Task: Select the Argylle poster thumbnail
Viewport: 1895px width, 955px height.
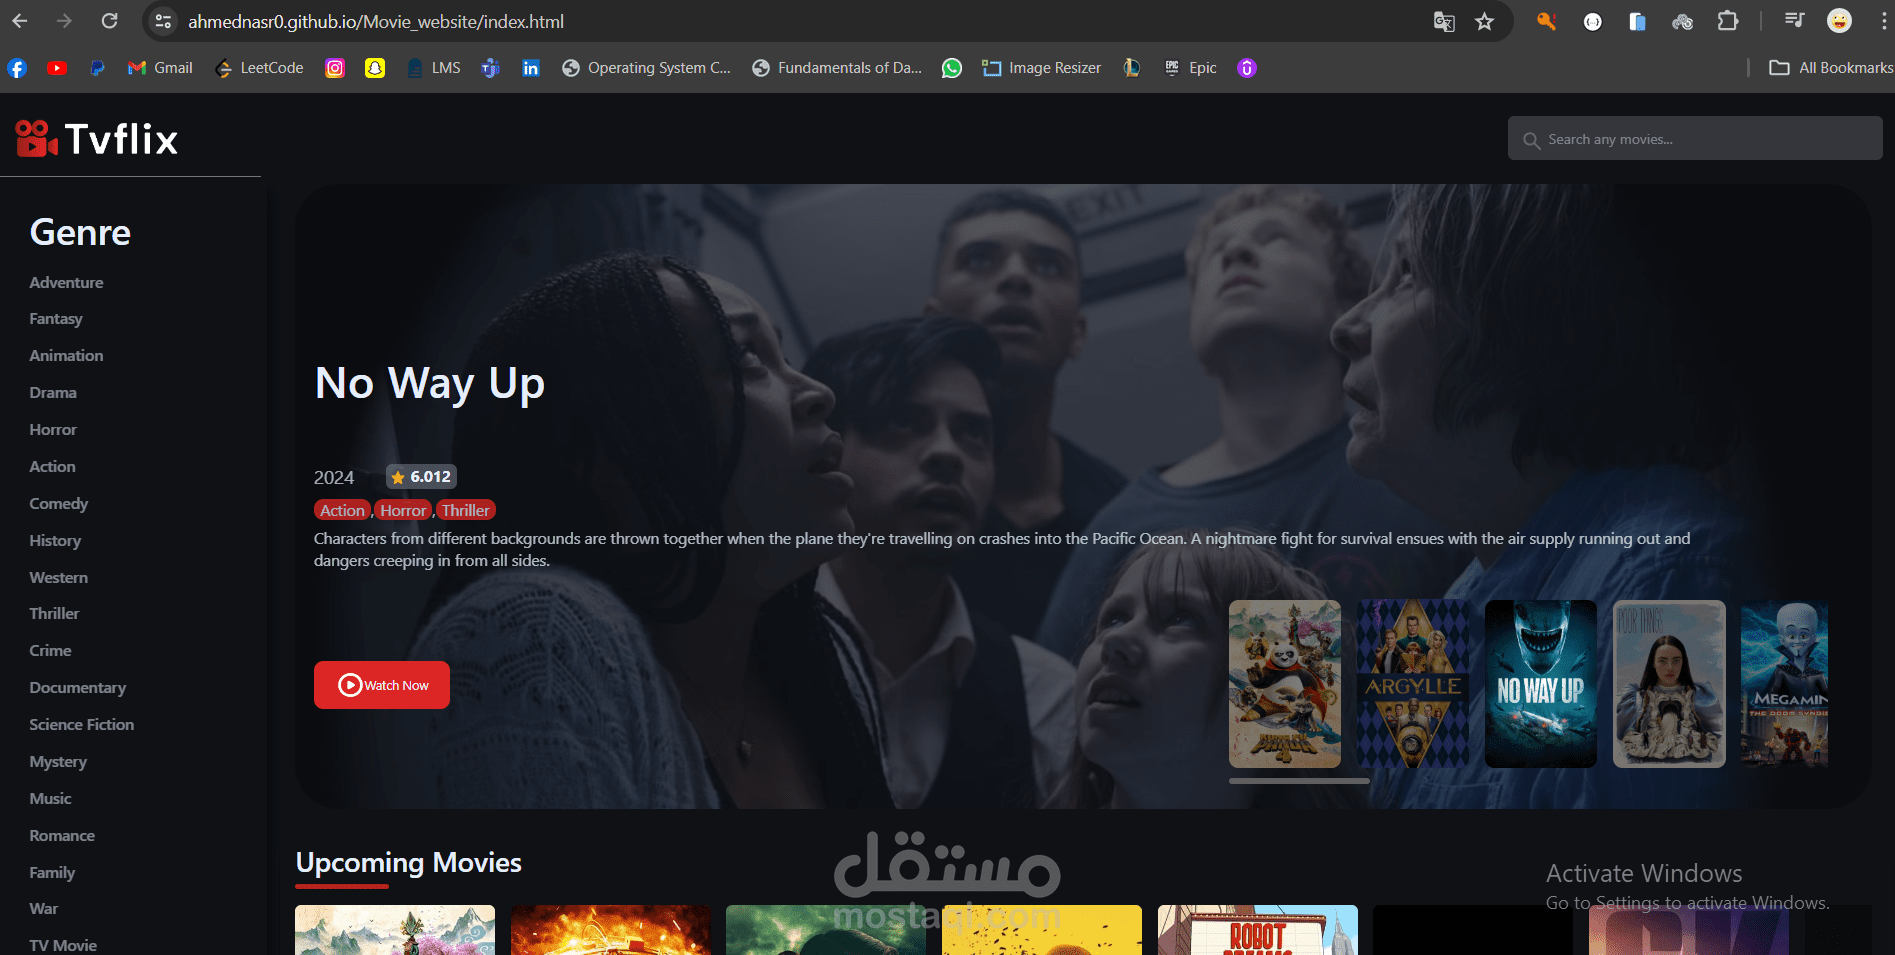Action: tap(1413, 684)
